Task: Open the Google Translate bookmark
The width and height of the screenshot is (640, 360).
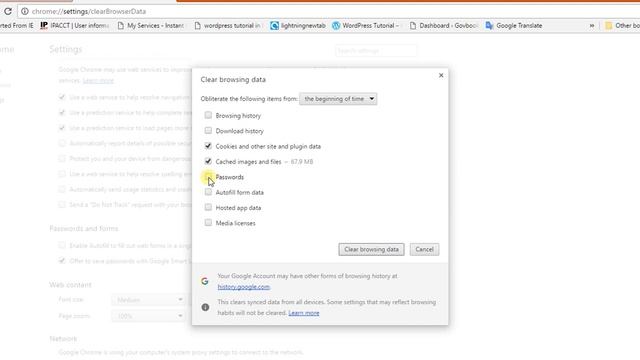Action: 513,26
